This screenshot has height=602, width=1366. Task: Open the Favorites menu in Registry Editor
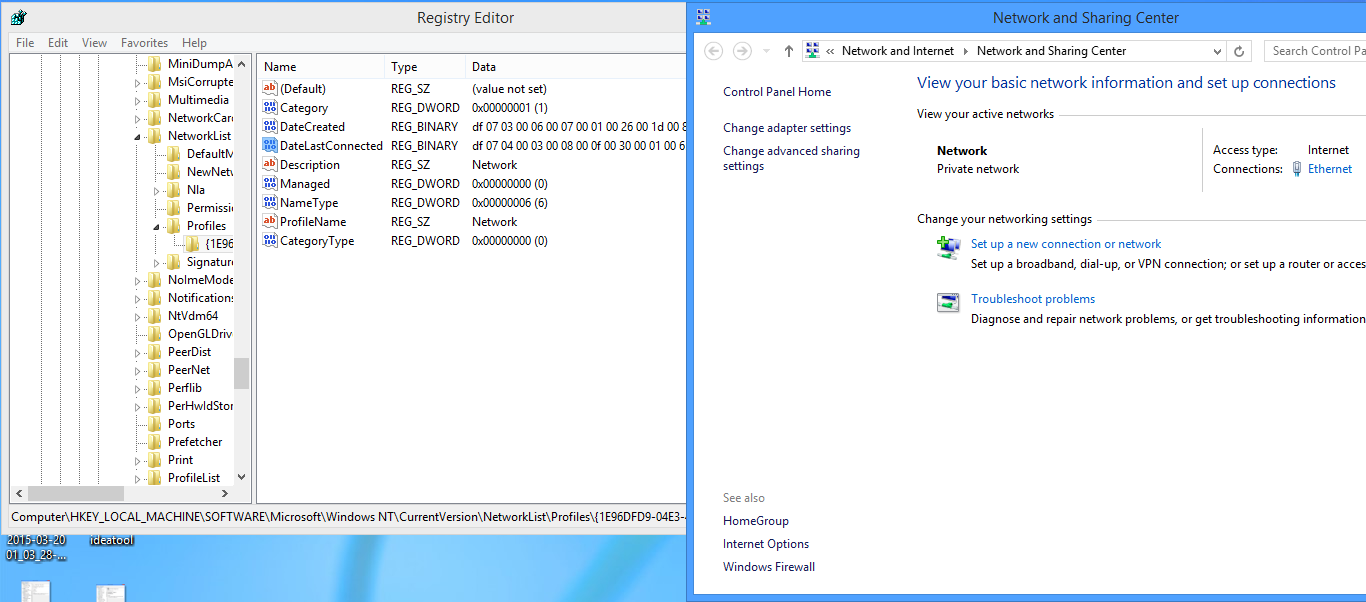[x=144, y=43]
